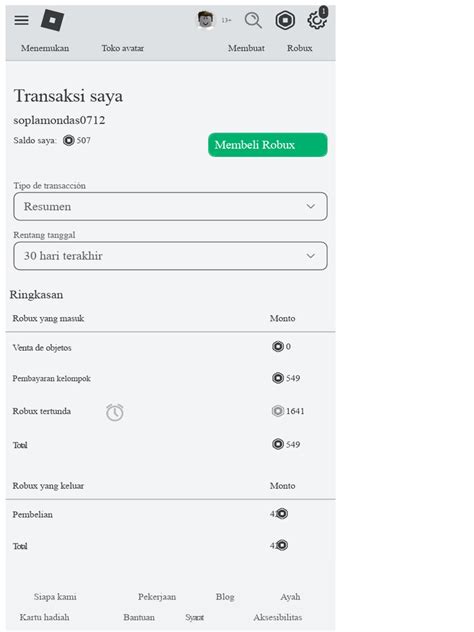Open the Kartu hadiah footer link
Image resolution: width=474 pixels, height=632 pixels.
pyautogui.click(x=44, y=617)
